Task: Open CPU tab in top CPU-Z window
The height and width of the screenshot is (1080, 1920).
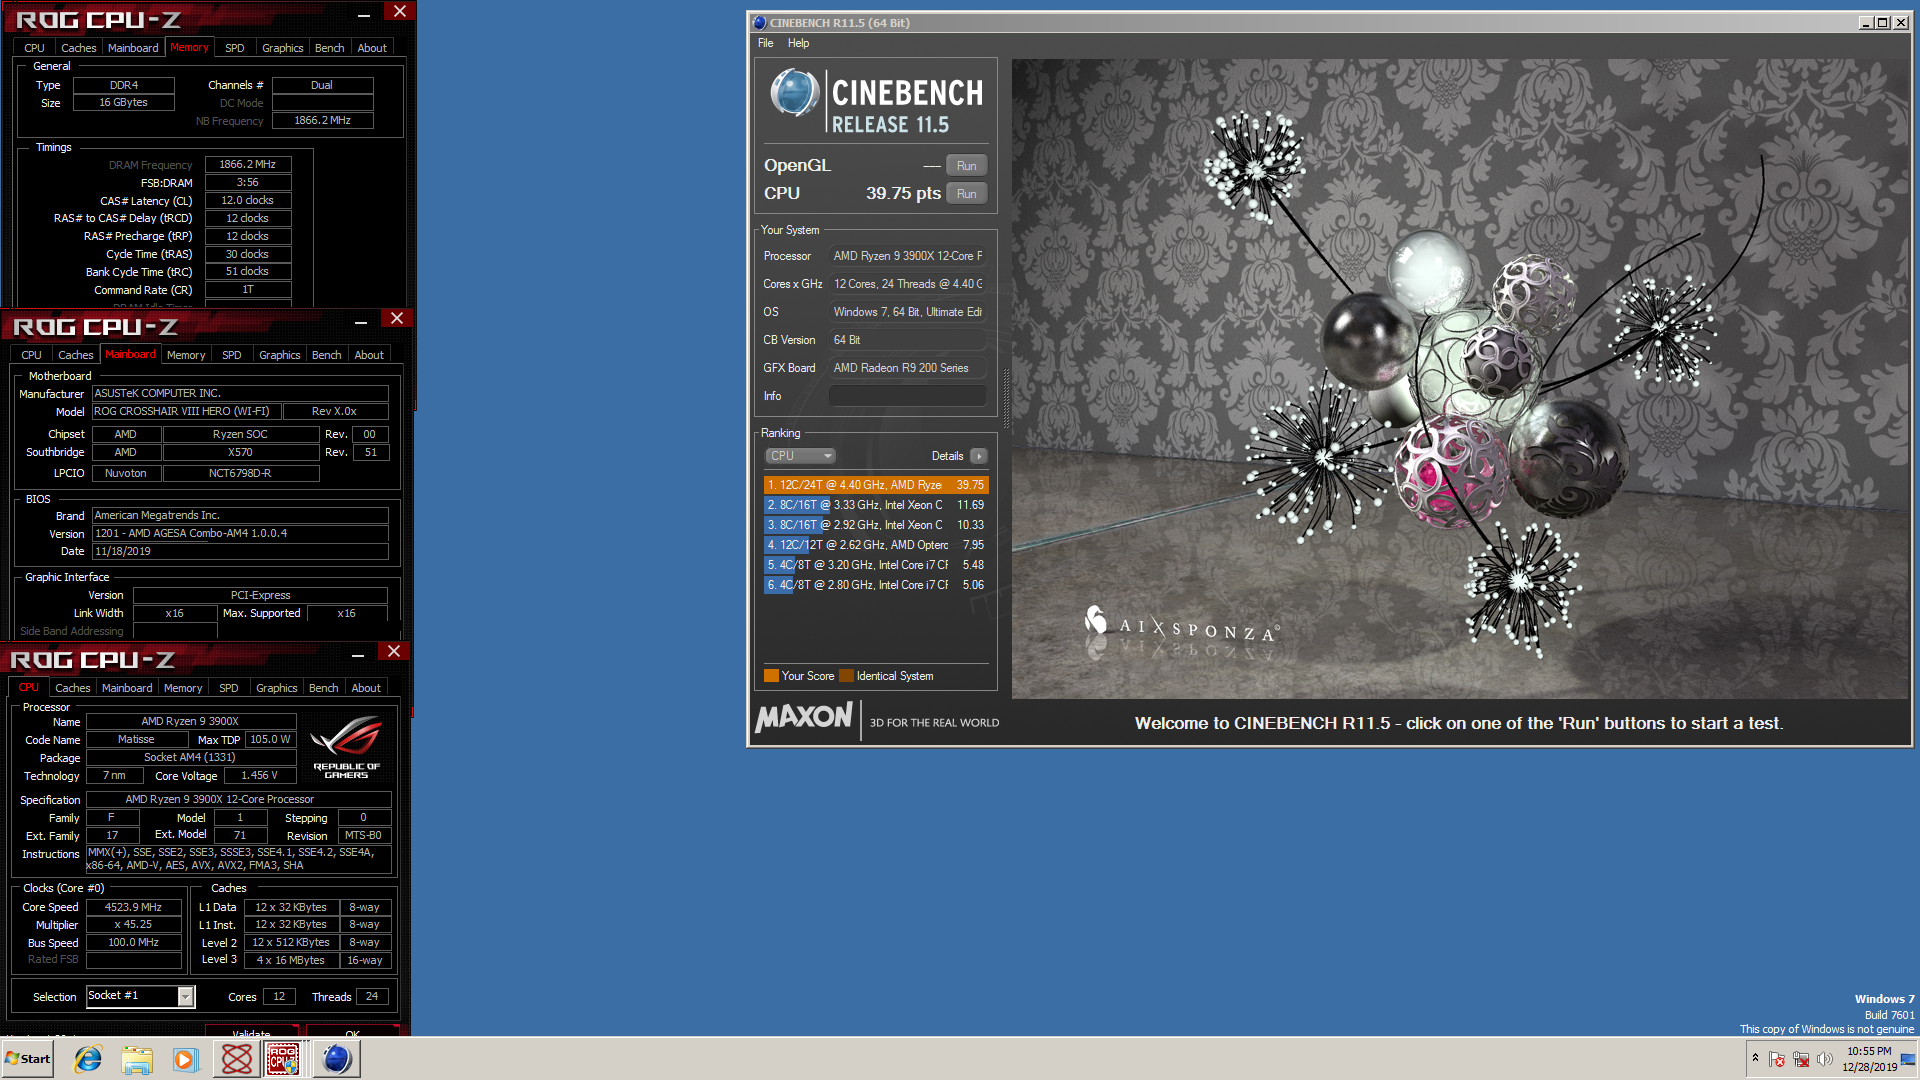Action: click(x=34, y=48)
